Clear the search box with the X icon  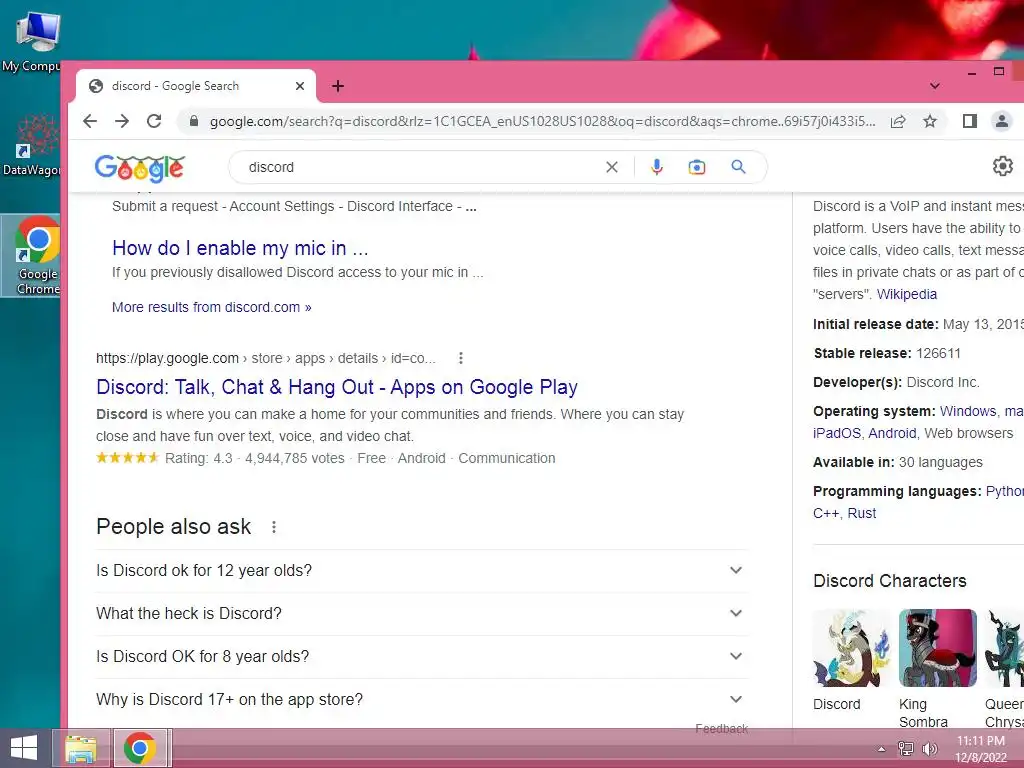pyautogui.click(x=612, y=167)
